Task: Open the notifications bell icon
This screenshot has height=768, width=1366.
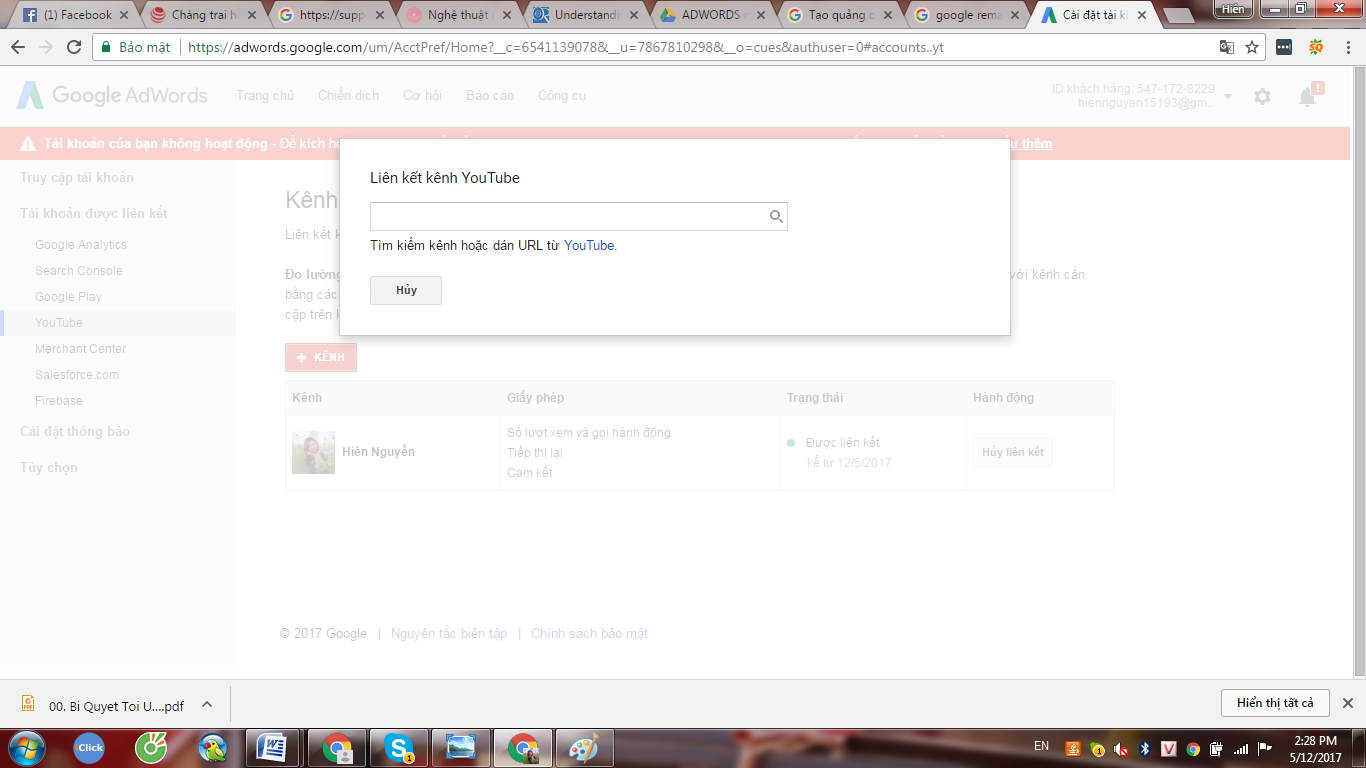Action: (1307, 97)
